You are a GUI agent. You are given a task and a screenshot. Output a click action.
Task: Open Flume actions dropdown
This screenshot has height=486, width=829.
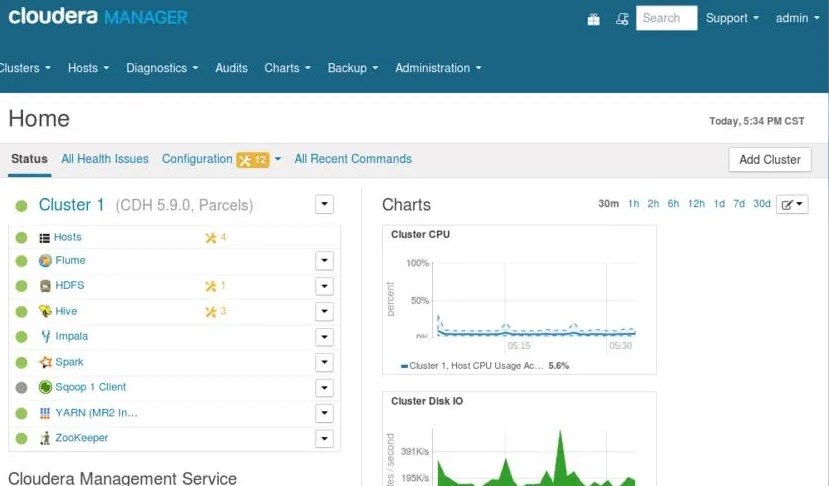click(x=324, y=260)
